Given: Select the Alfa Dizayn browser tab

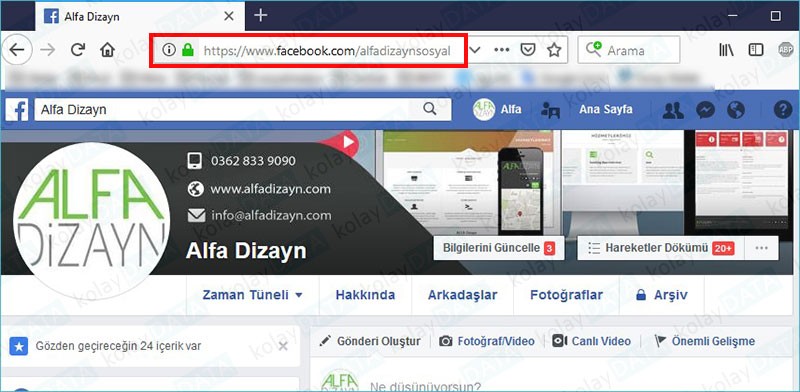Looking at the screenshot, I should (140, 16).
